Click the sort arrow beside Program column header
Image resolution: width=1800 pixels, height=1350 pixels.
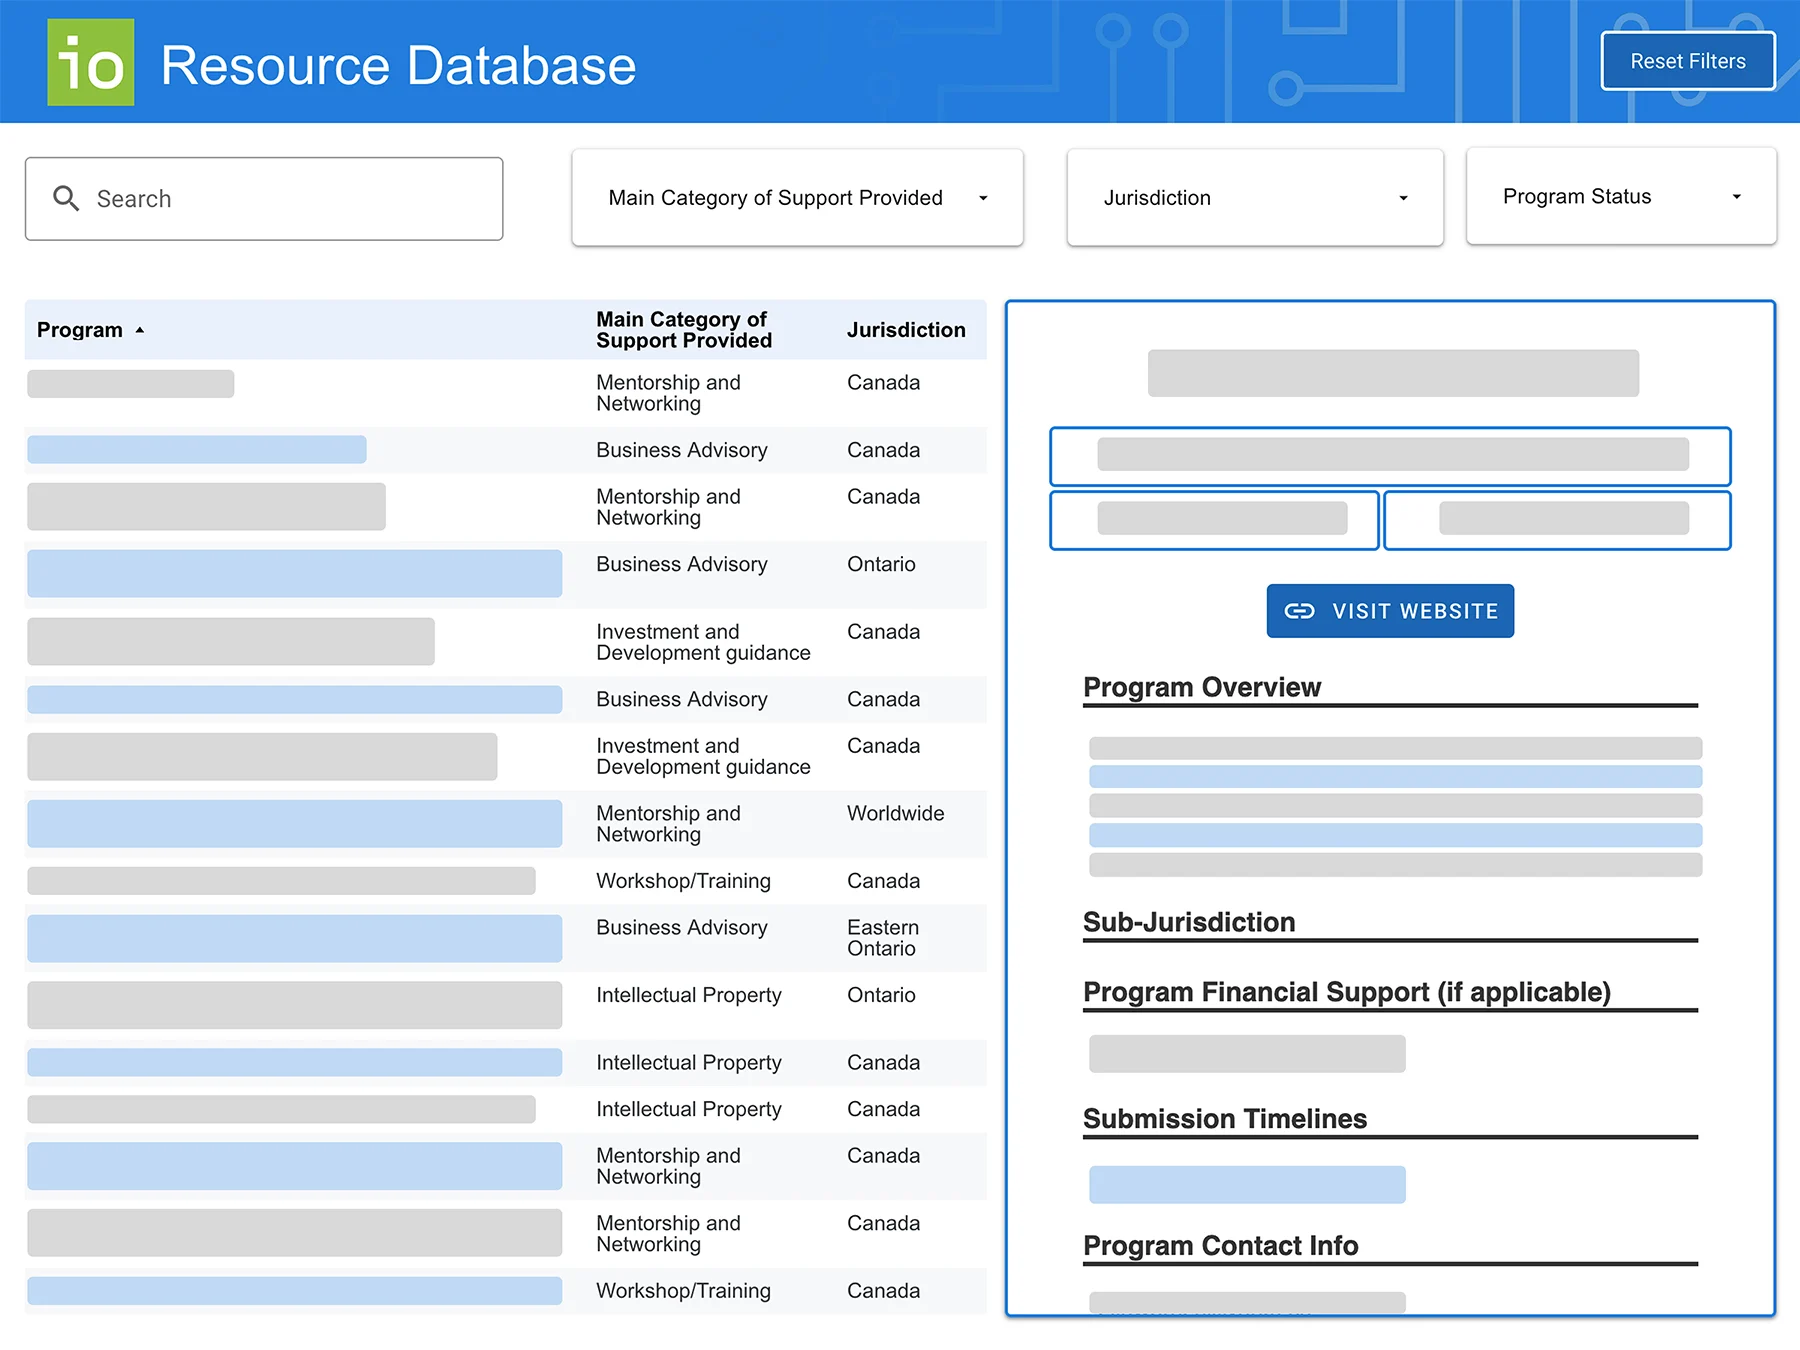(x=140, y=329)
